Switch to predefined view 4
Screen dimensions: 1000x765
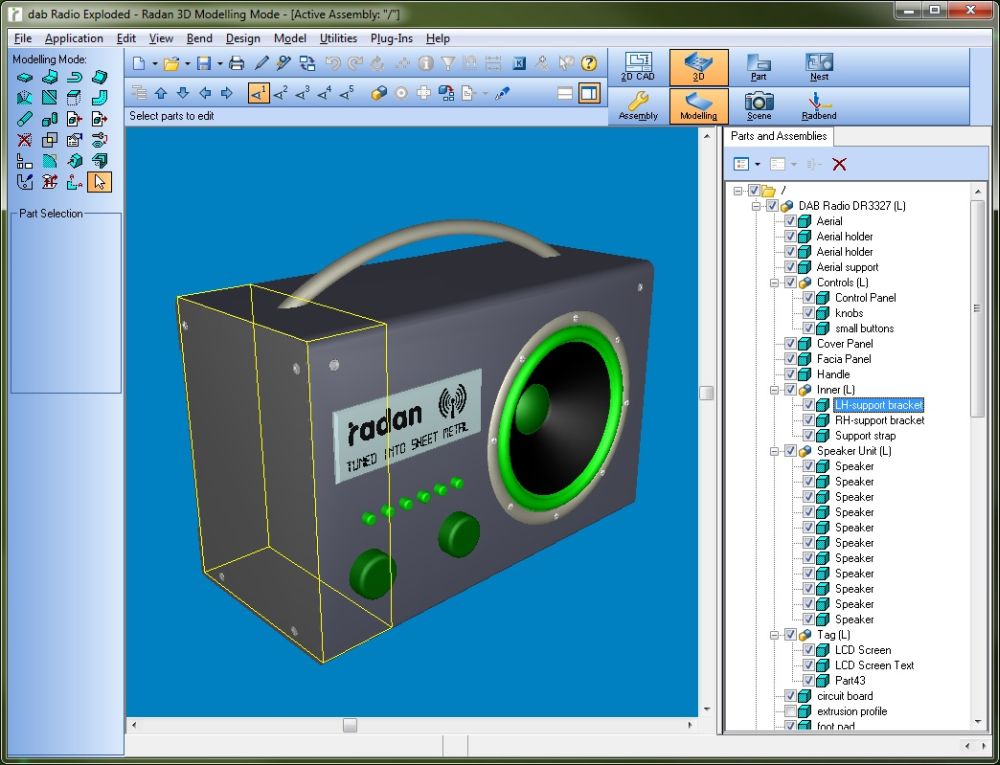click(325, 93)
